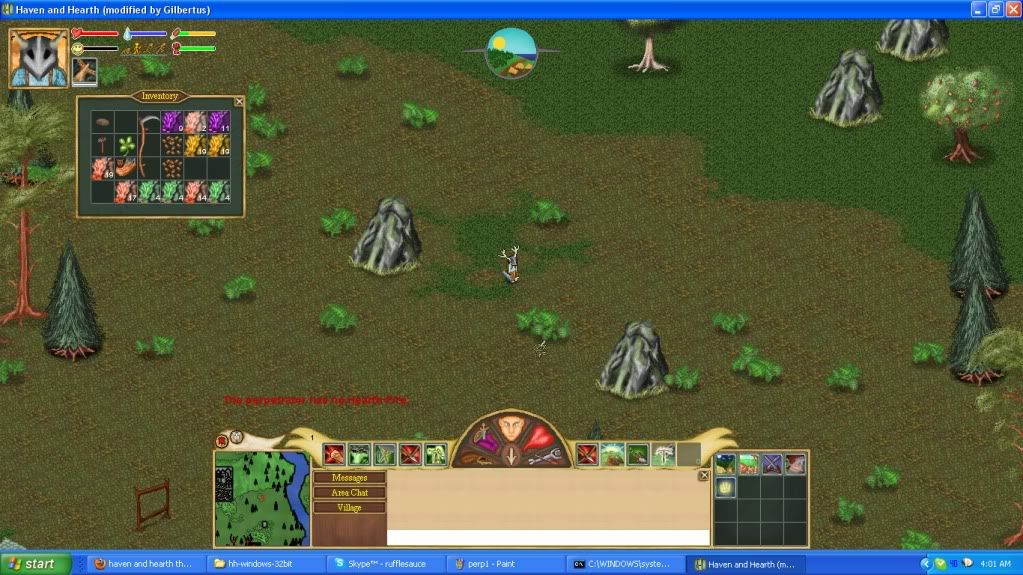Open kin list via red heart in the arch menu
This screenshot has width=1023, height=575.
coord(538,436)
